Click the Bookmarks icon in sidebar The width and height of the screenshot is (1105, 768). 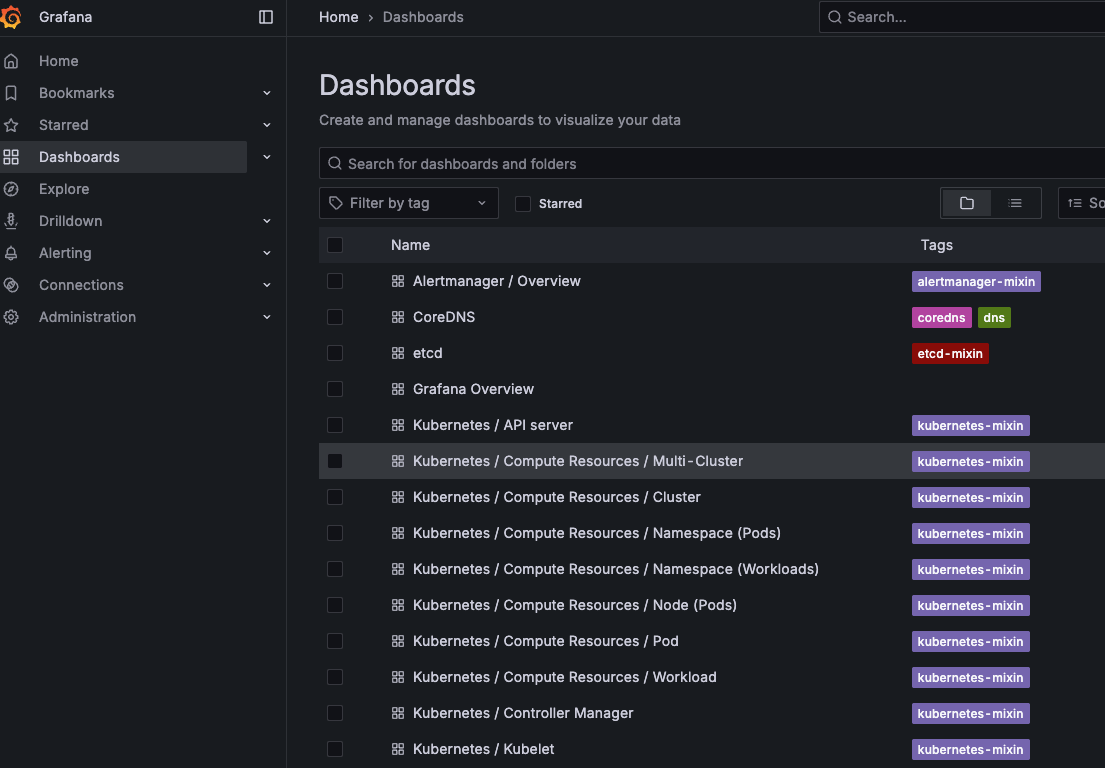11,93
